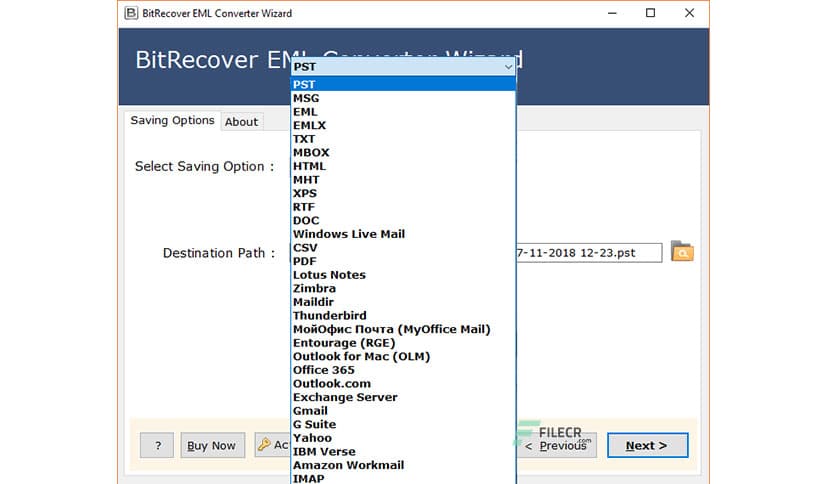Click the Next > button
Screen dimensions: 836x484
coord(647,445)
